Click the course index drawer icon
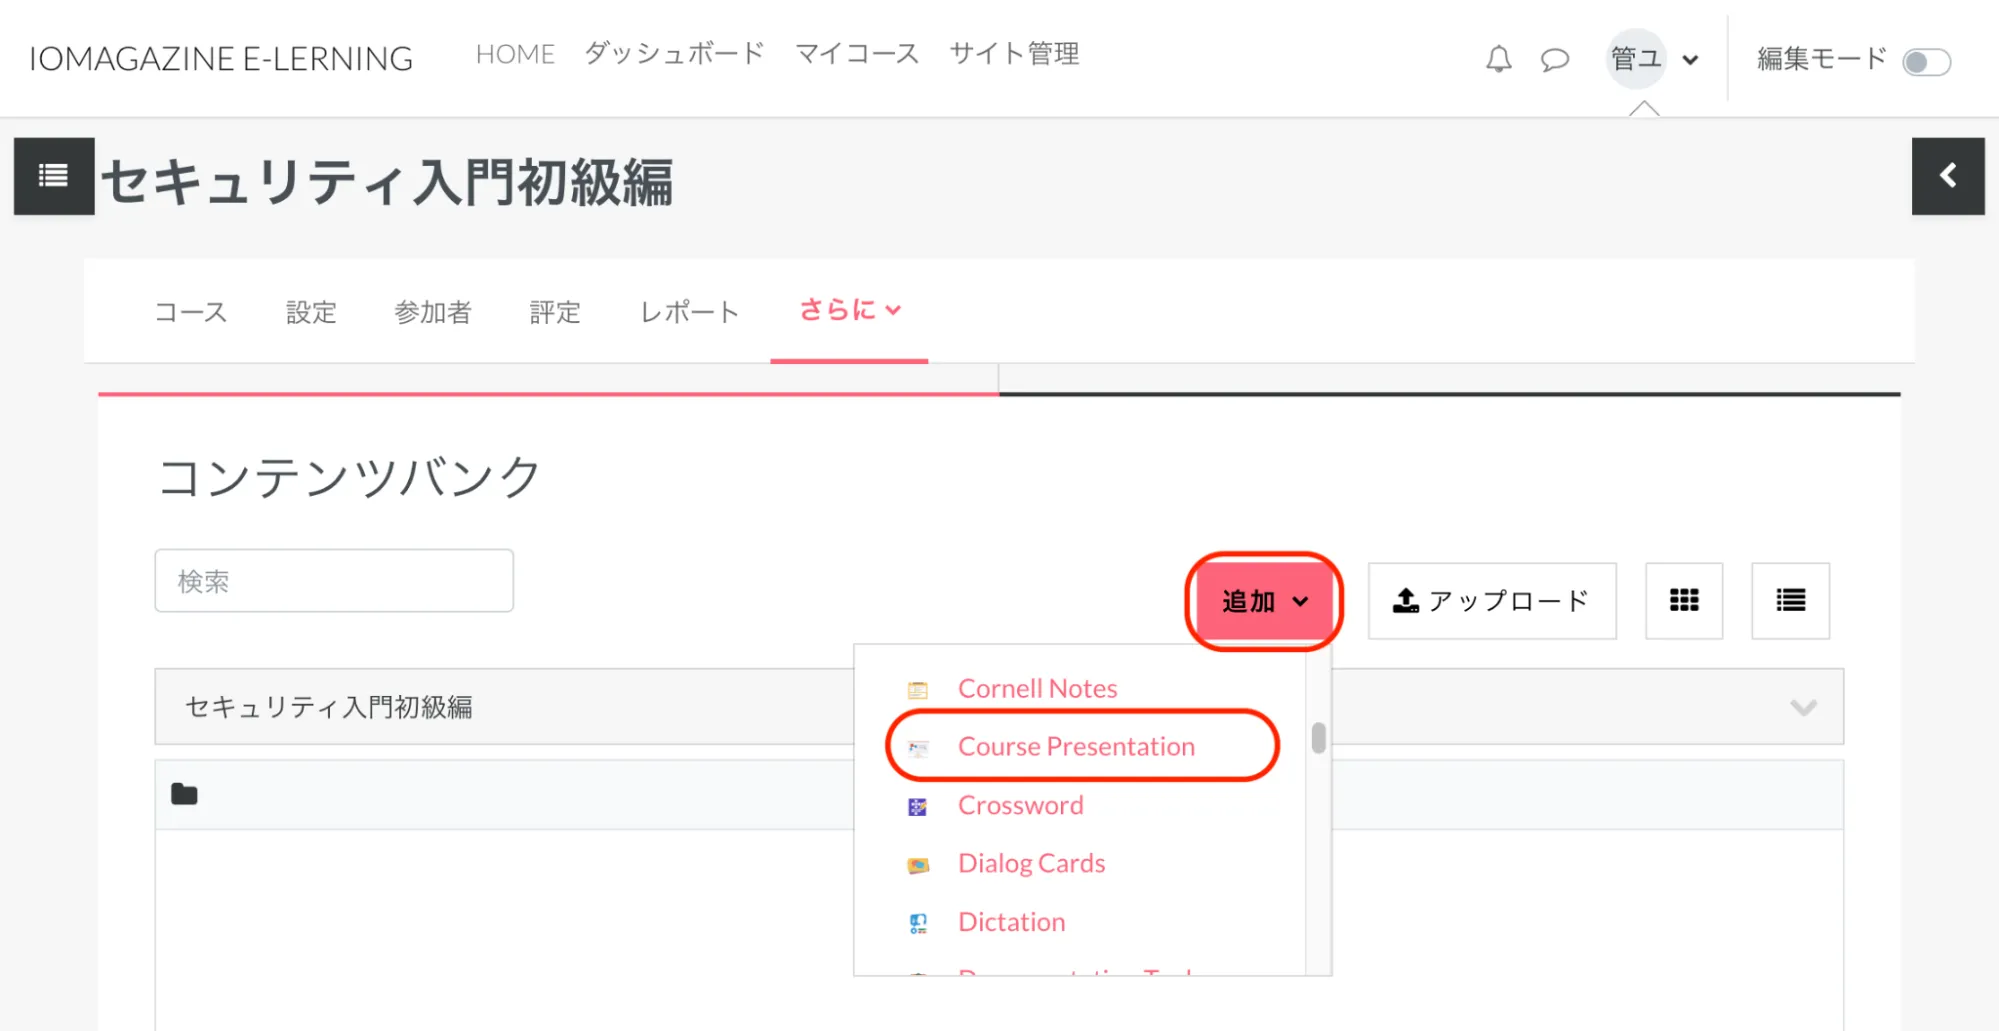Viewport: 1999px width, 1031px height. tap(54, 176)
